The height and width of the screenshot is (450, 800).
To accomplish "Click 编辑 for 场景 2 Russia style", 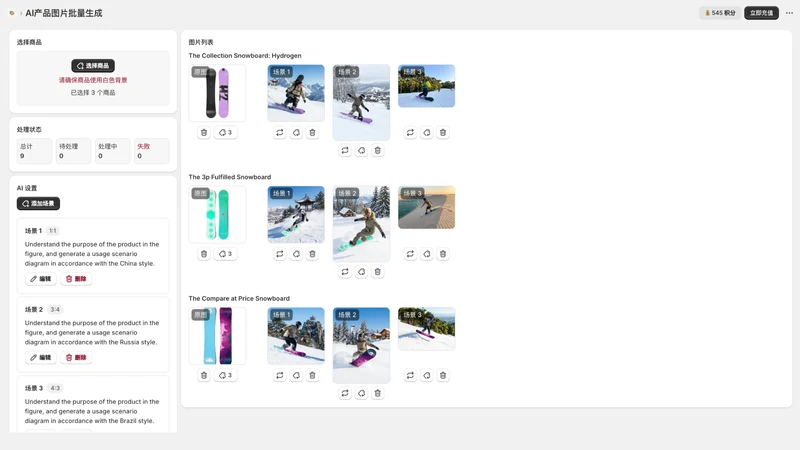I will 40,358.
